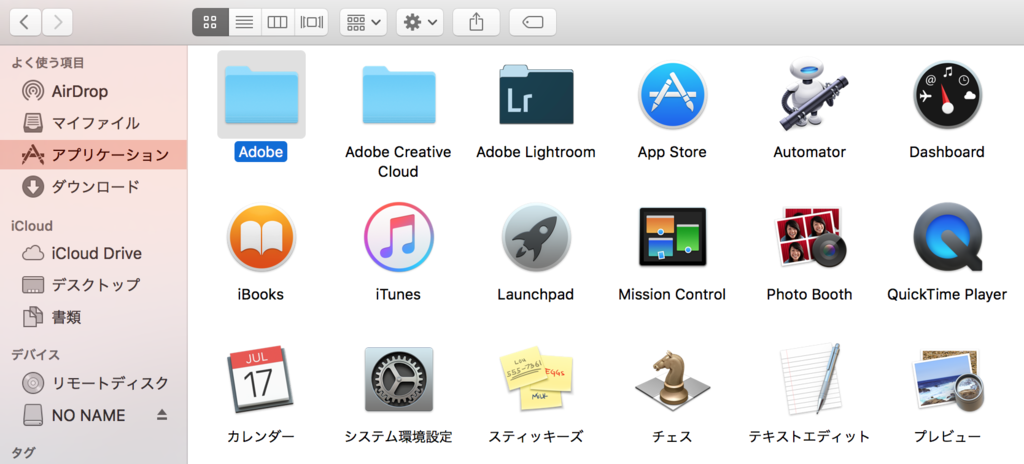
Task: Open ダウンロード in the sidebar
Action: click(93, 187)
